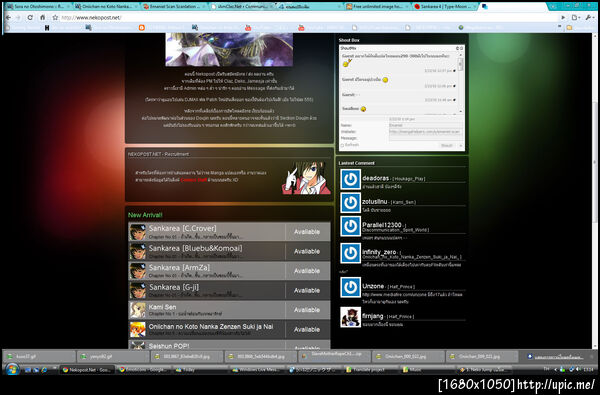Open the orange Blogger bookmark icon
Viewport: 600px width, 395px height.
[x=142, y=28]
